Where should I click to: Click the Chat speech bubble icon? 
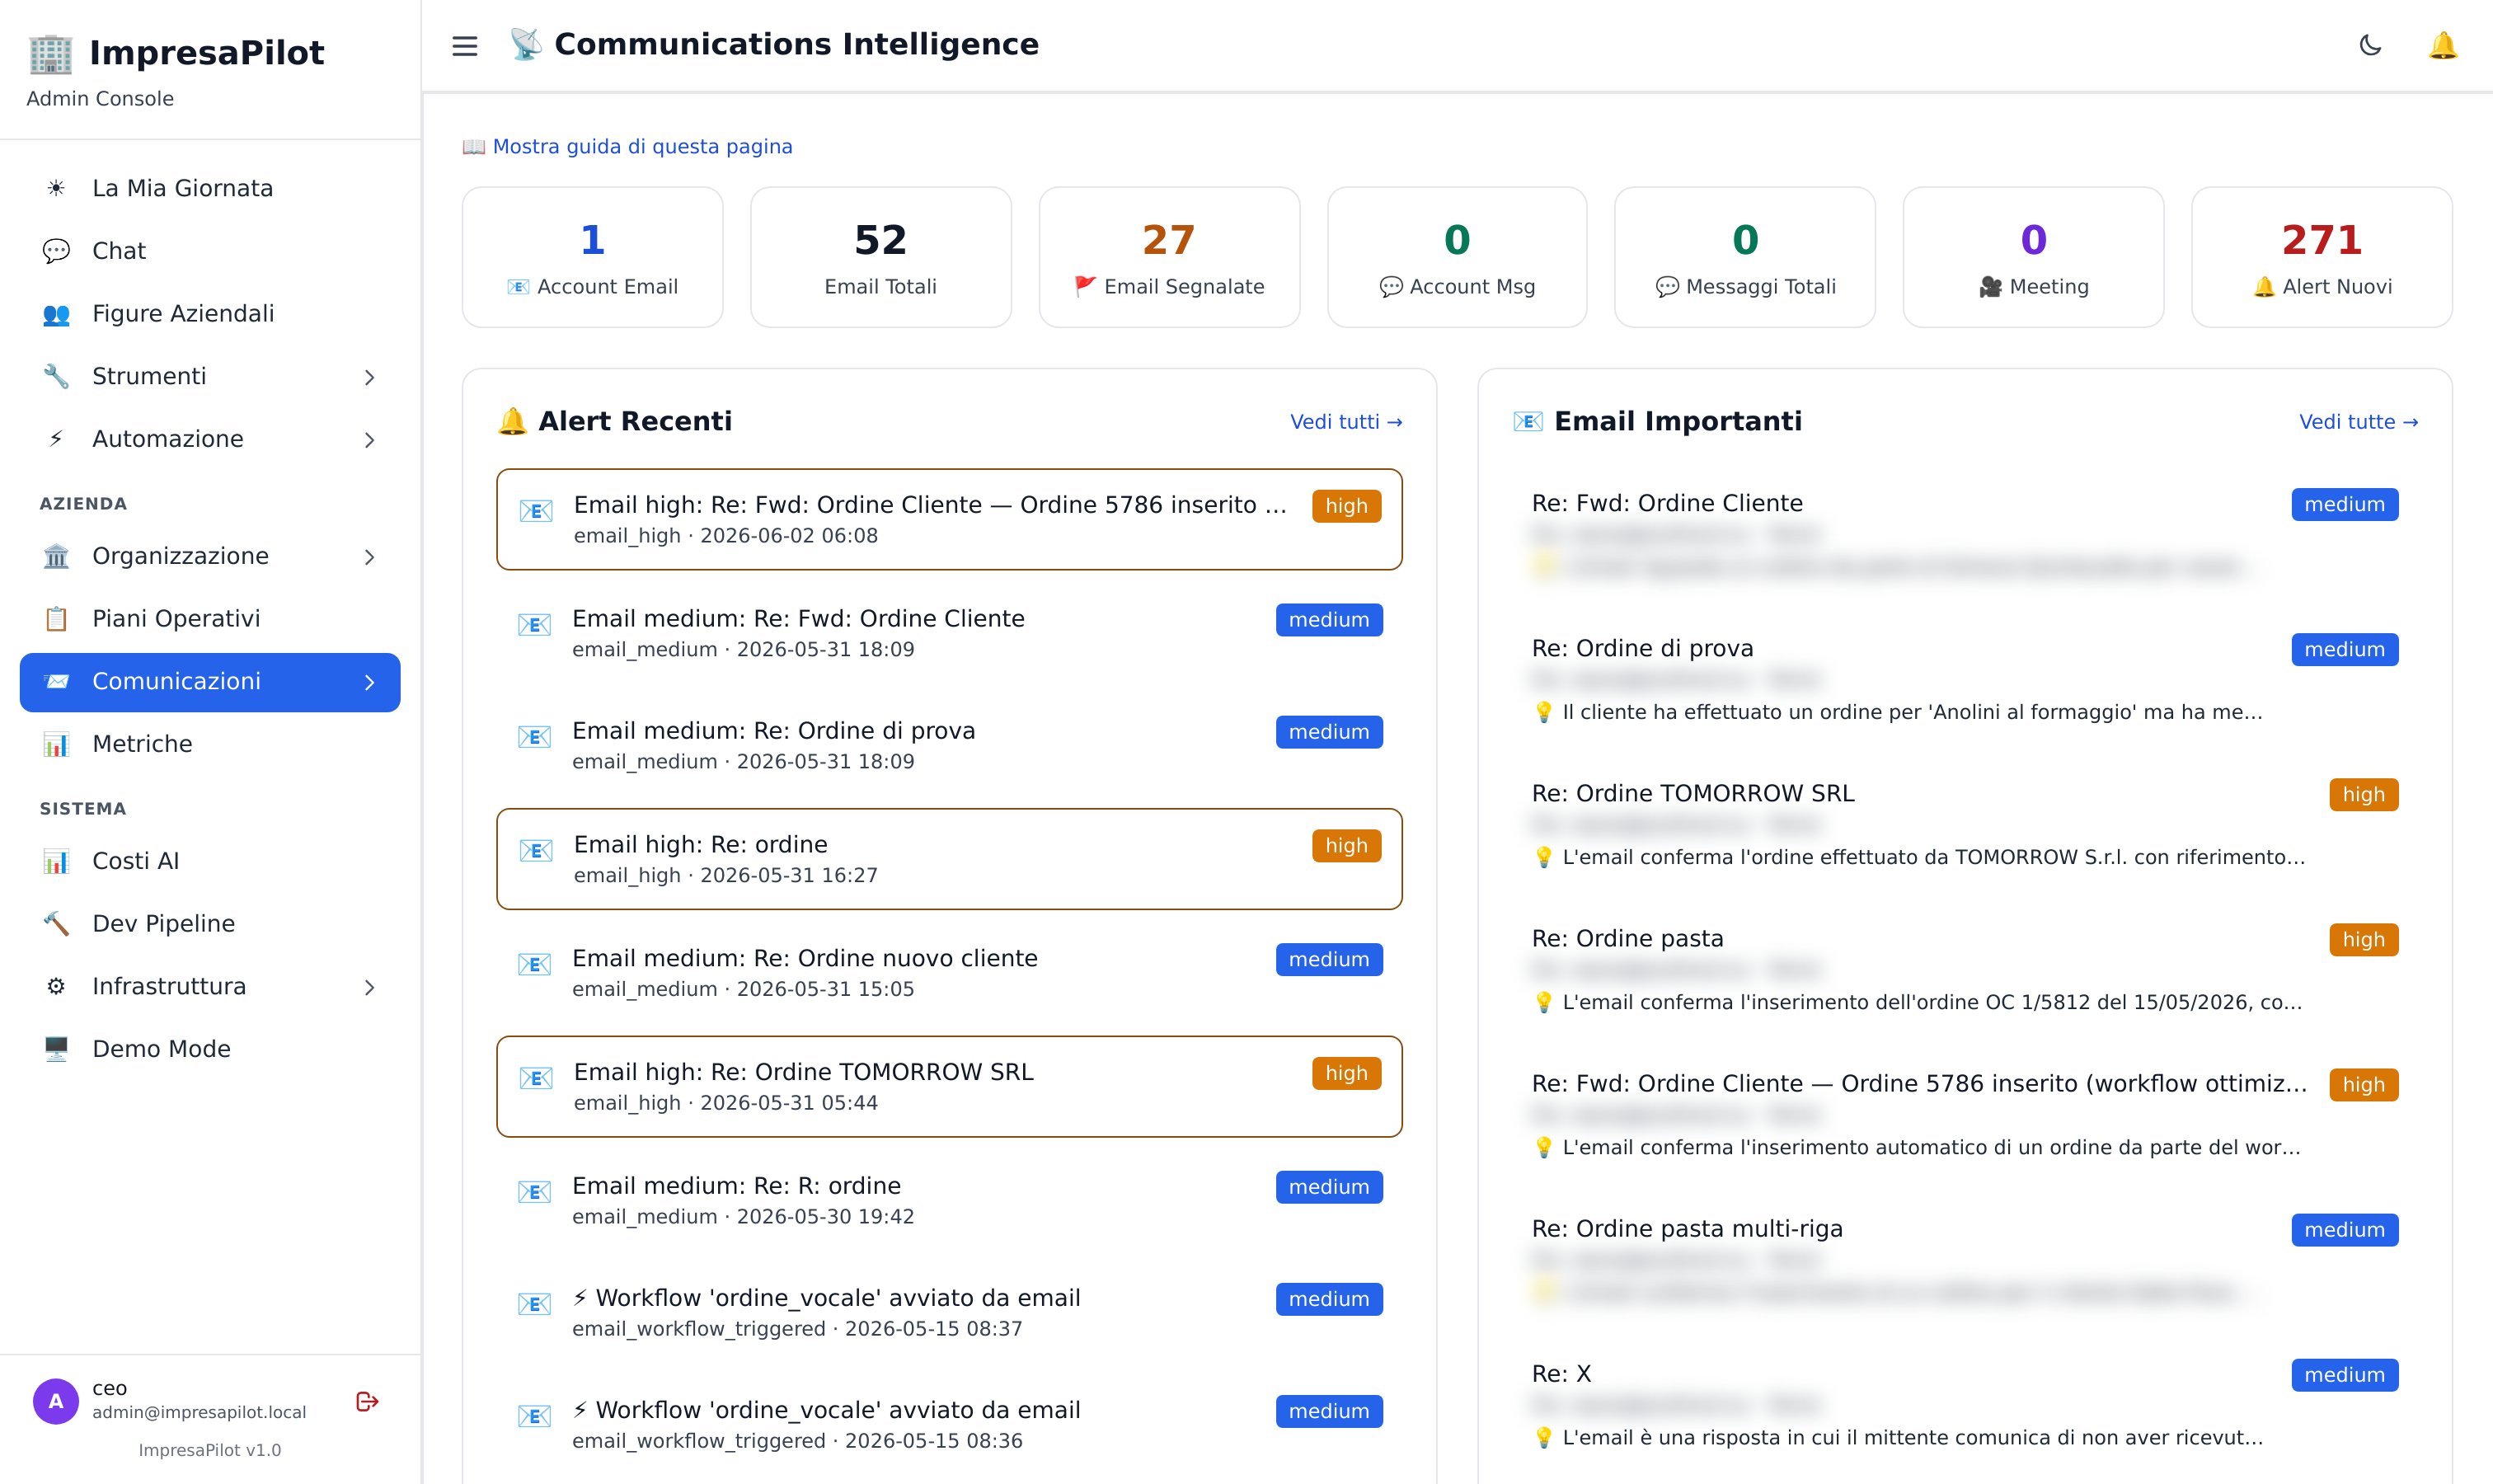56,251
